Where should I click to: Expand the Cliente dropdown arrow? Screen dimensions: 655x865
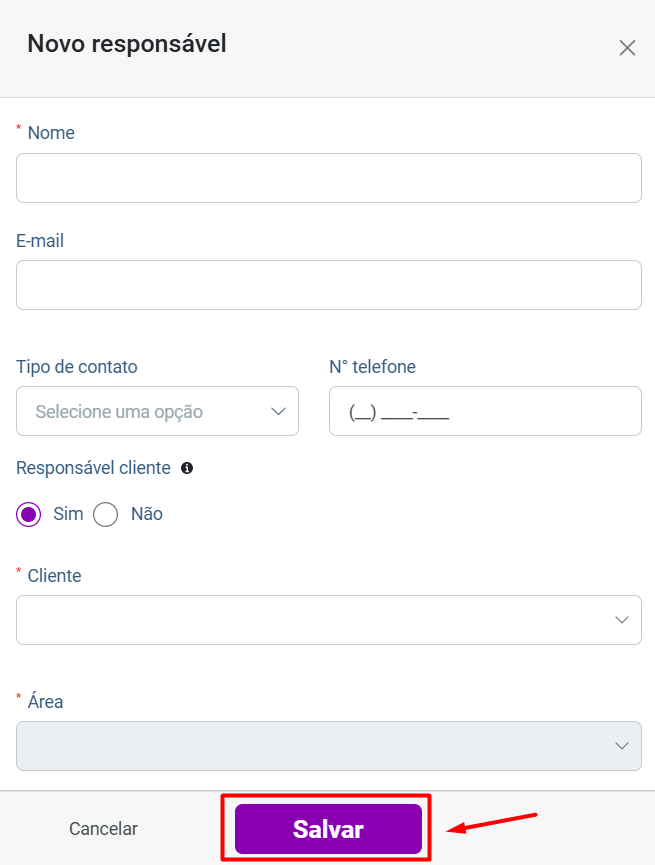click(622, 620)
